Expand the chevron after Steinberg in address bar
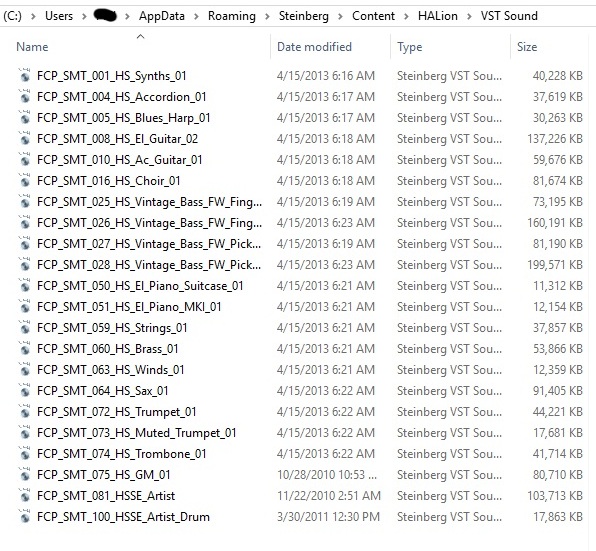The height and width of the screenshot is (551, 596). click(340, 16)
